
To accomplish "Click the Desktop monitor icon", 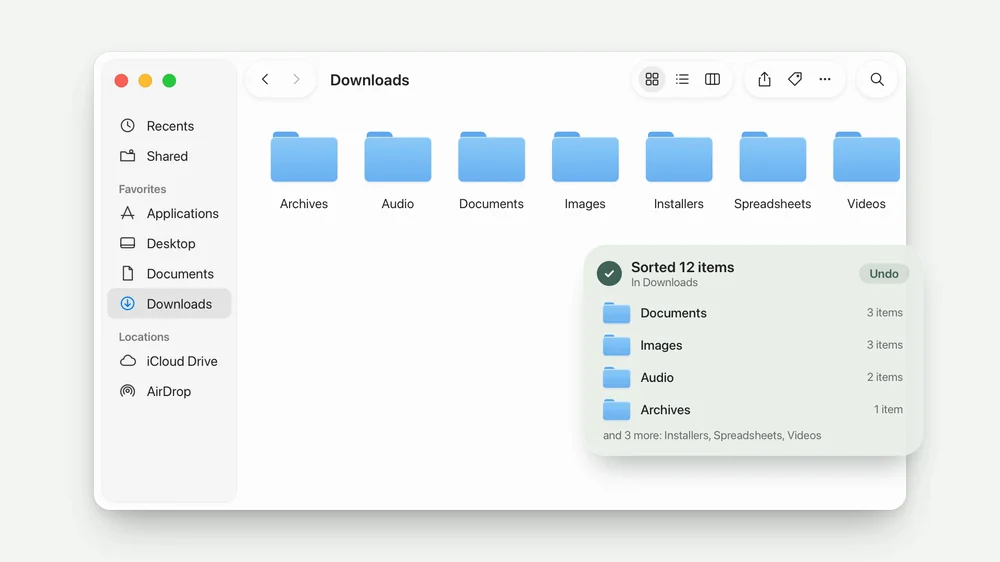I will click(x=128, y=243).
